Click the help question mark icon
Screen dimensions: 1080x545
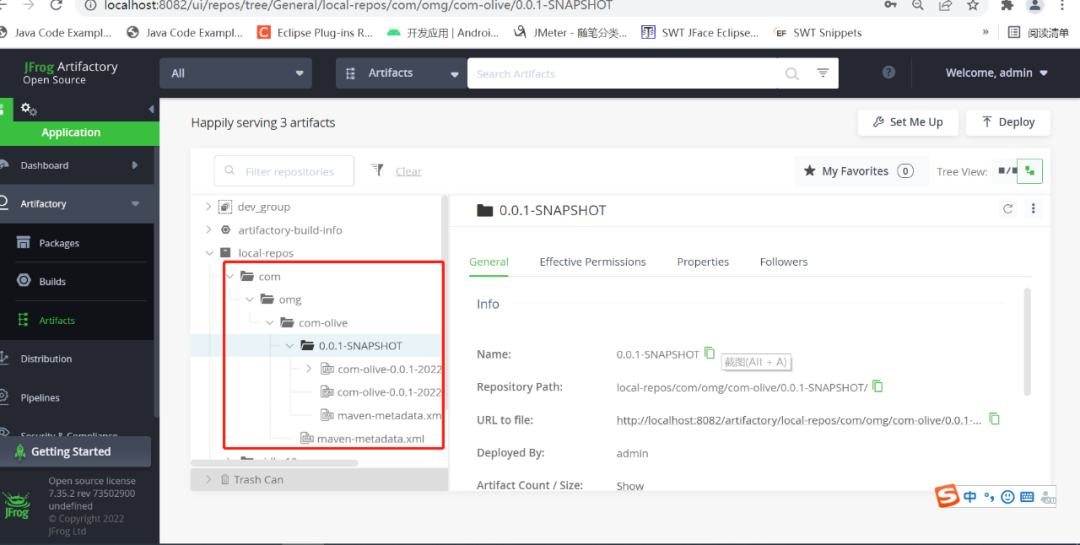tap(889, 72)
